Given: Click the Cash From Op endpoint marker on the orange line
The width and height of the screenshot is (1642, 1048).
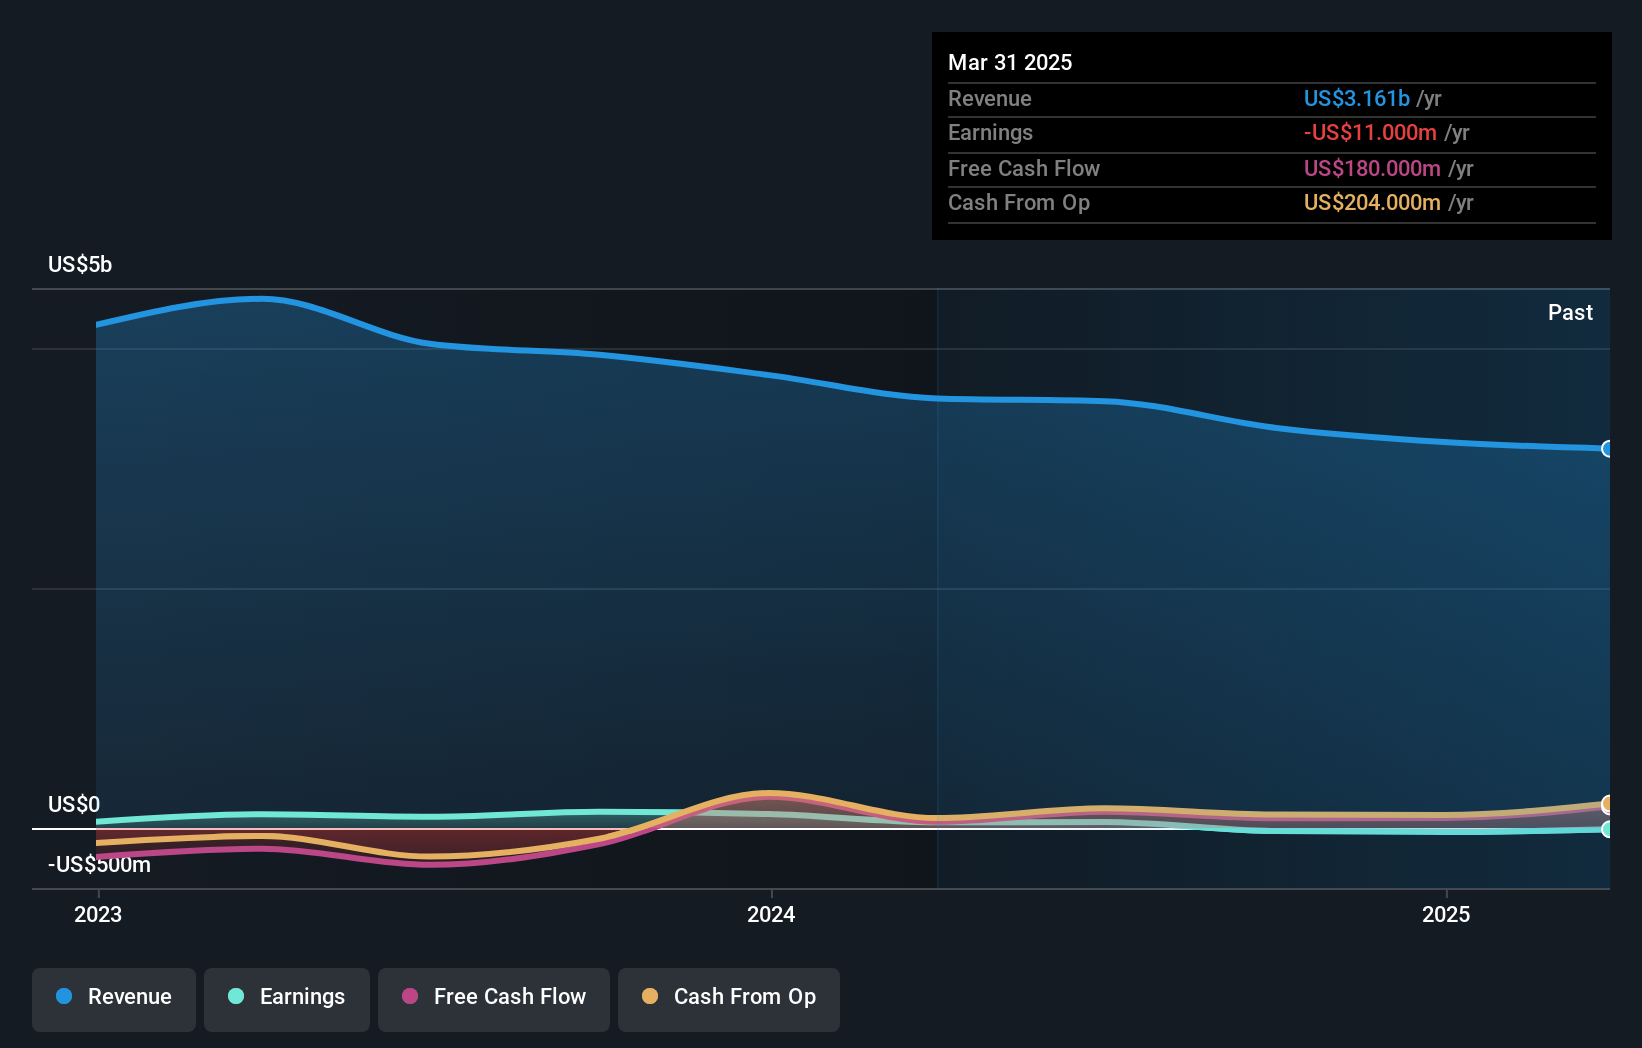Looking at the screenshot, I should pyautogui.click(x=1608, y=804).
